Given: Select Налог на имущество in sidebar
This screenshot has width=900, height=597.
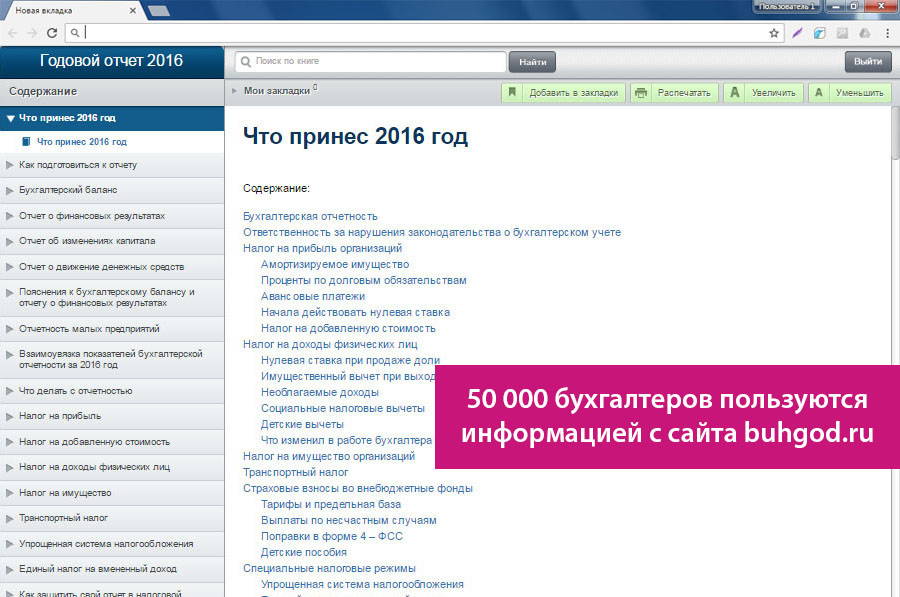Looking at the screenshot, I should pos(112,493).
